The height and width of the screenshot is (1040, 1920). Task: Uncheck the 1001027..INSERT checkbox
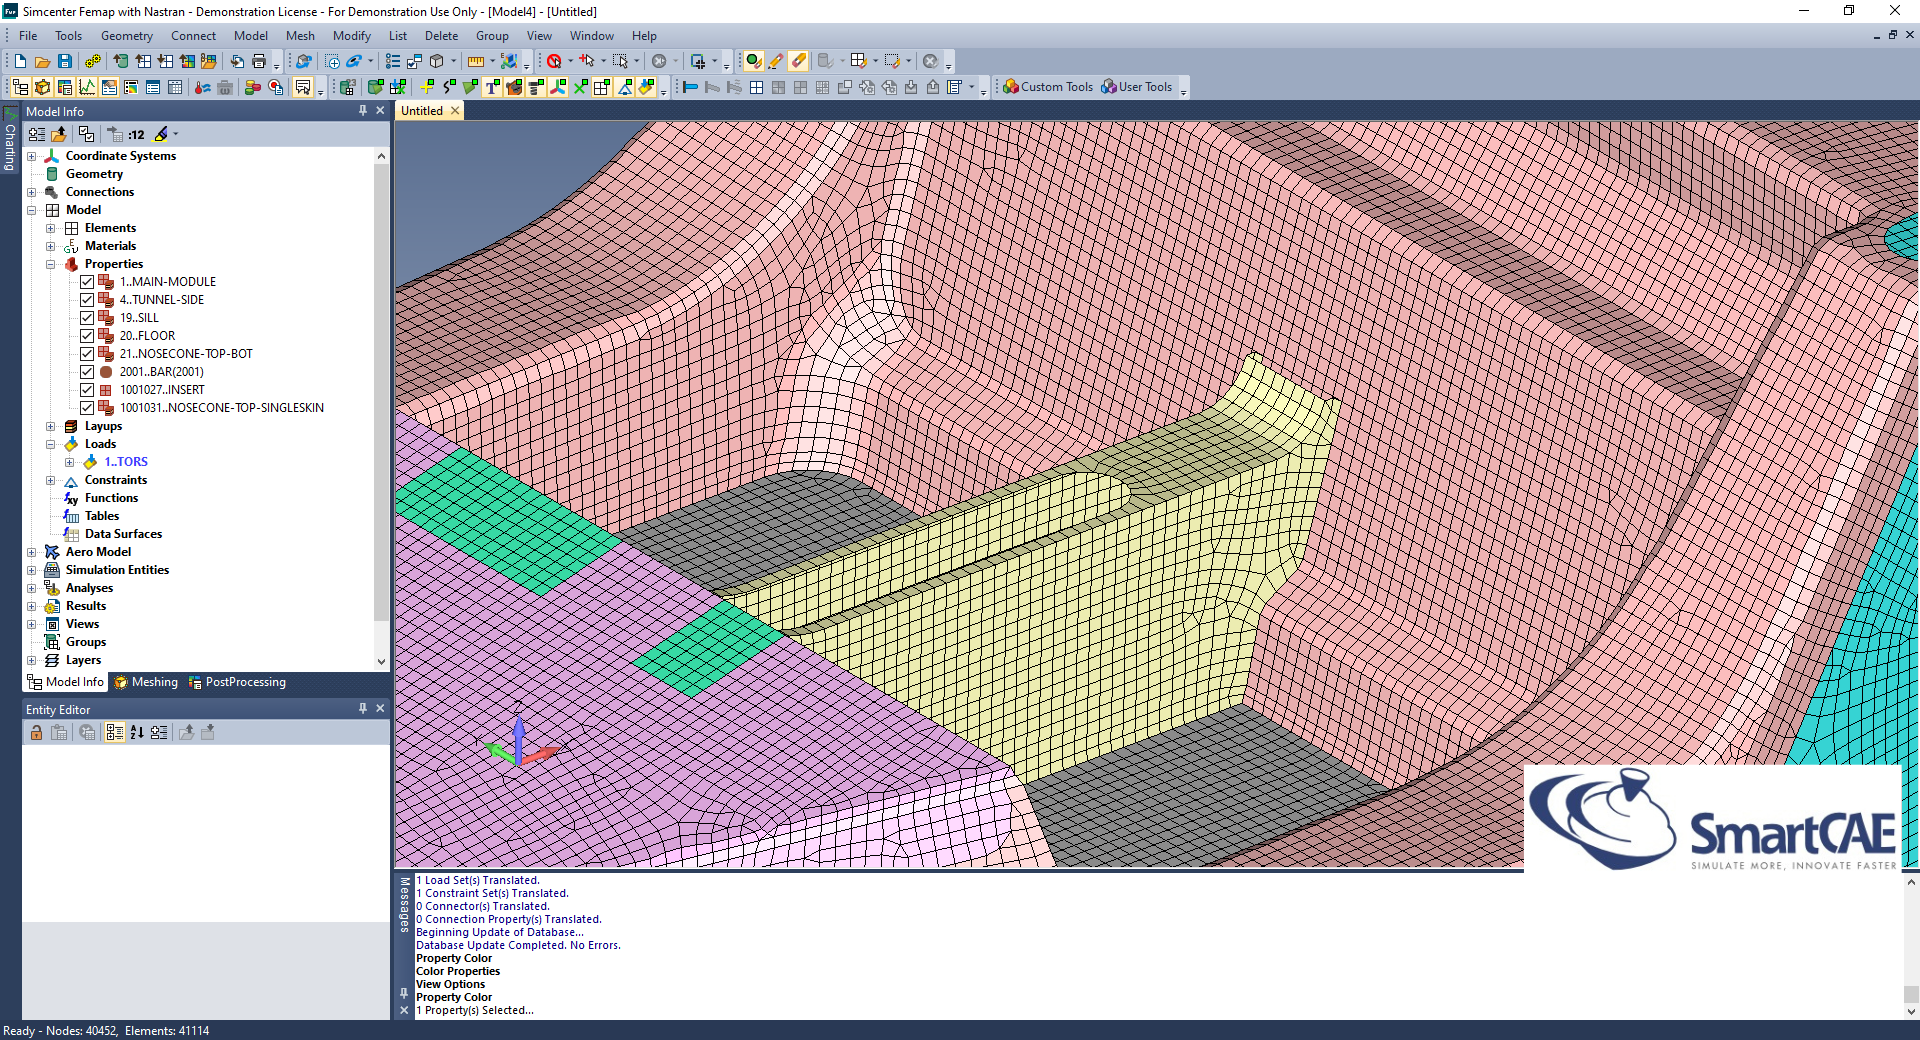pyautogui.click(x=87, y=390)
